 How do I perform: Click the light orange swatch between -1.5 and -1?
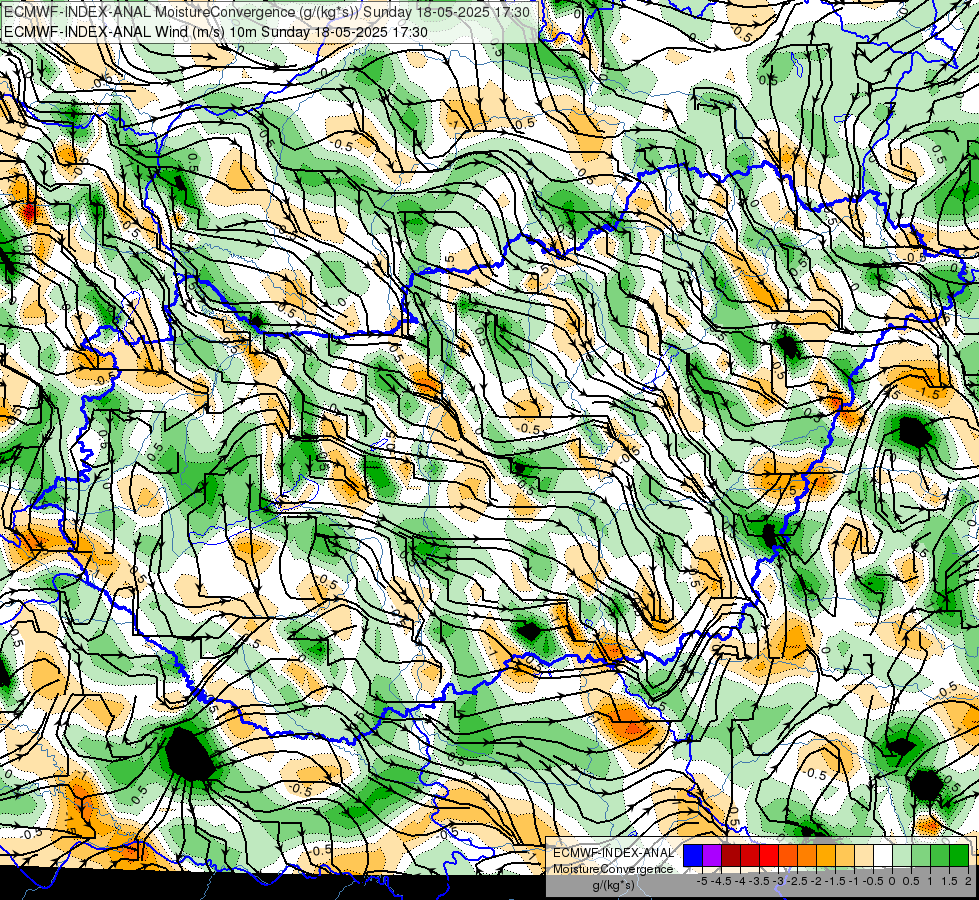[845, 856]
